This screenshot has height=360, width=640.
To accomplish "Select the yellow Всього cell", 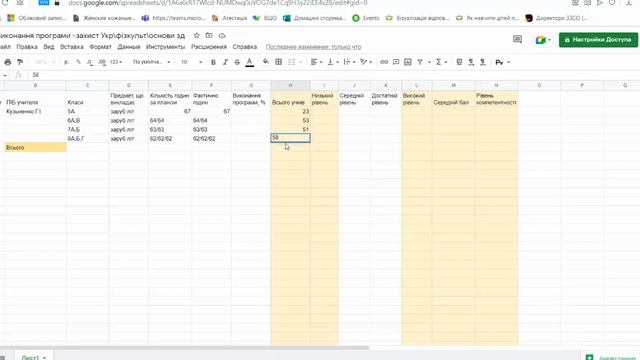I will tap(35, 147).
